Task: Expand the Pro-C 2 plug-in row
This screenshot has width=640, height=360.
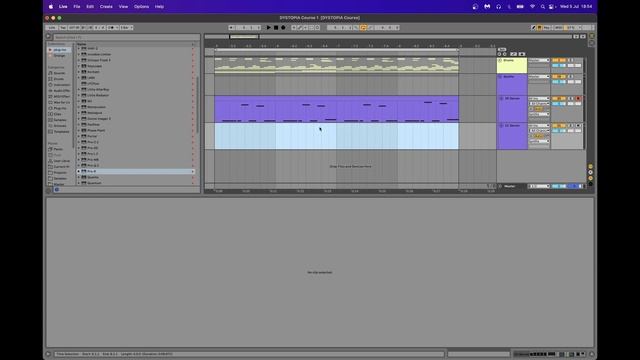Action: coord(79,142)
